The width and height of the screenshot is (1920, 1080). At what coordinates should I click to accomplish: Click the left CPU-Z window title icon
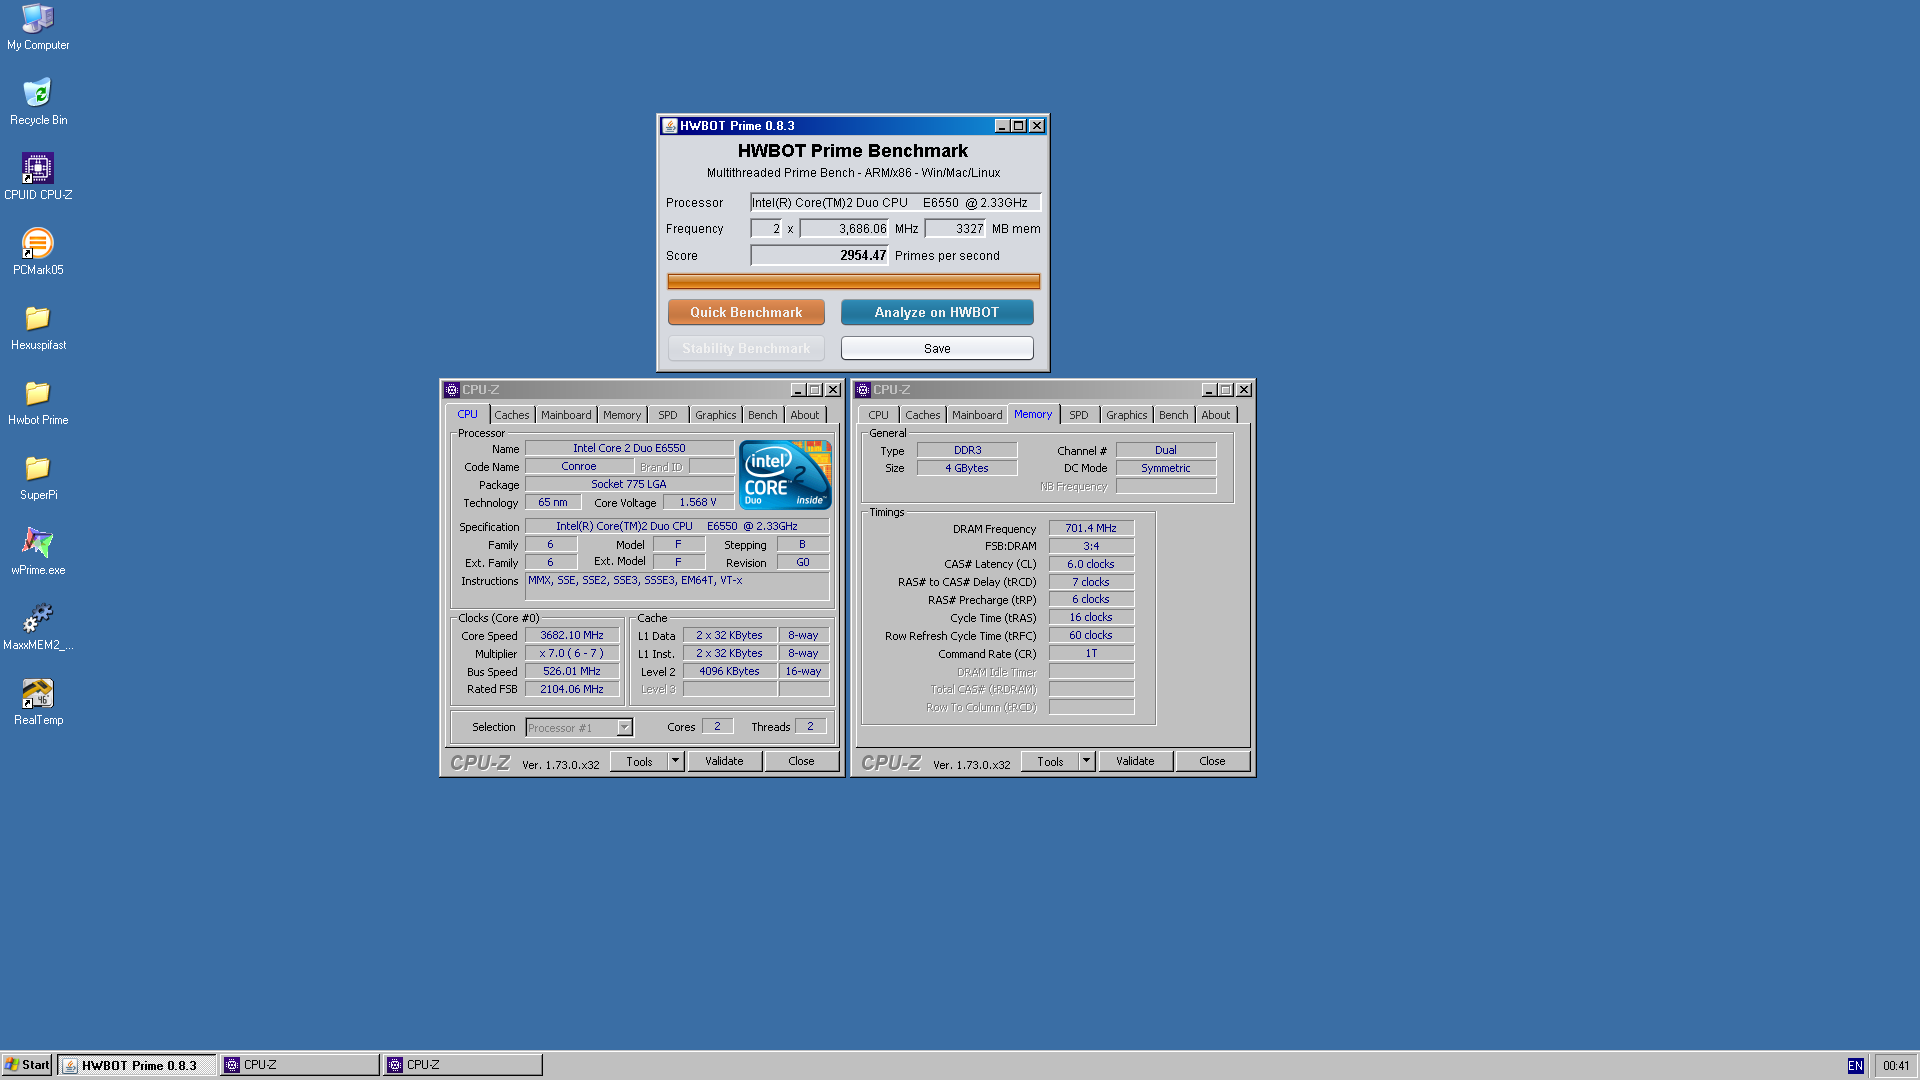click(x=452, y=390)
